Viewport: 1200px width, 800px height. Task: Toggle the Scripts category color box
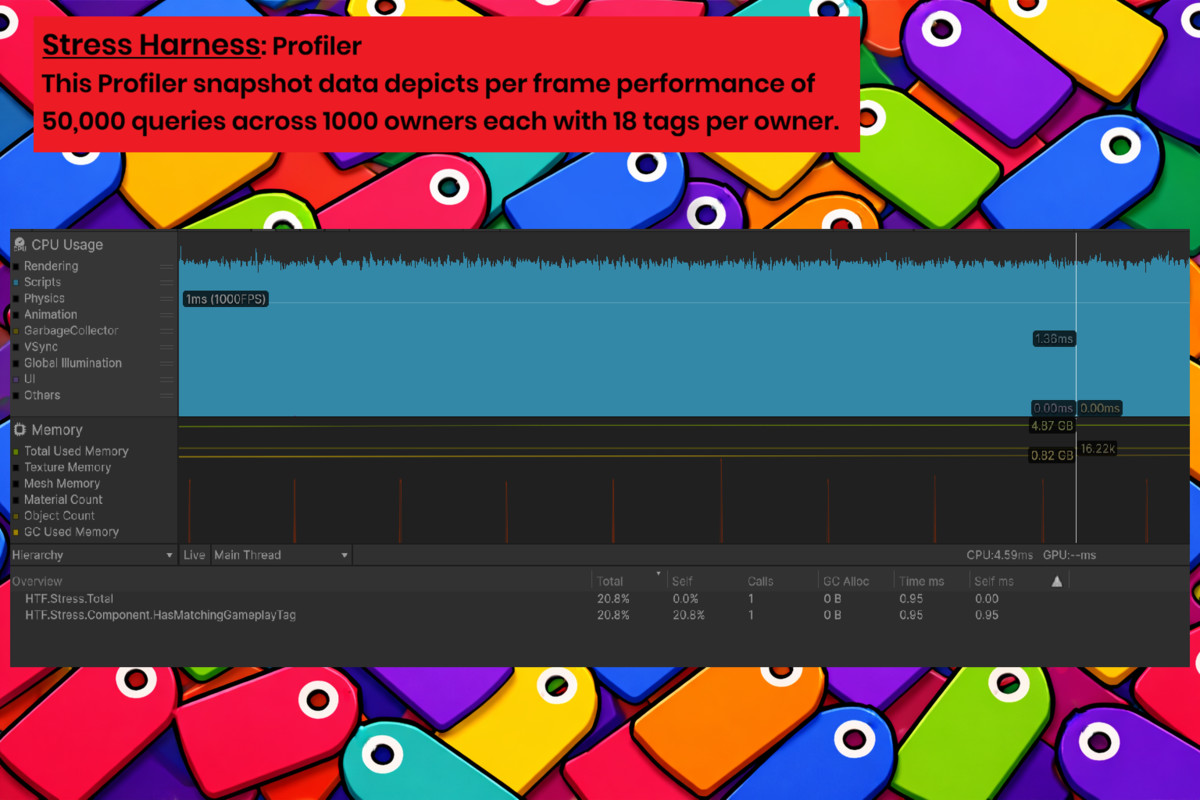click(16, 283)
